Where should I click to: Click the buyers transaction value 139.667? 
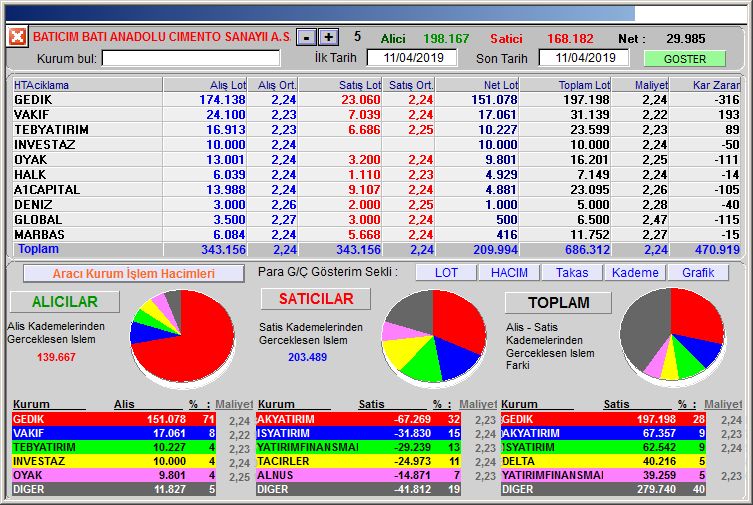click(x=56, y=357)
